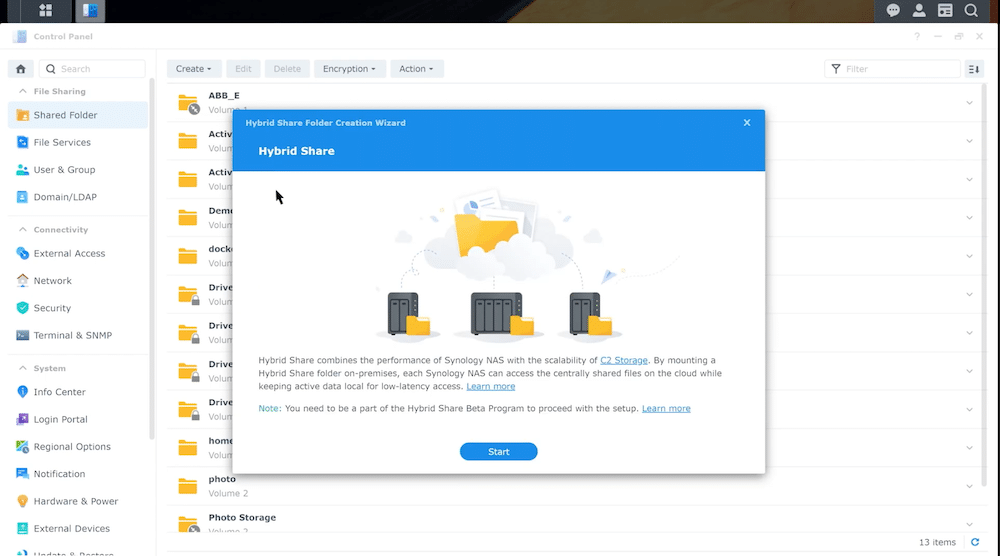Open Control Panel help question mark
Viewport: 1000px width, 556px height.
[x=917, y=36]
